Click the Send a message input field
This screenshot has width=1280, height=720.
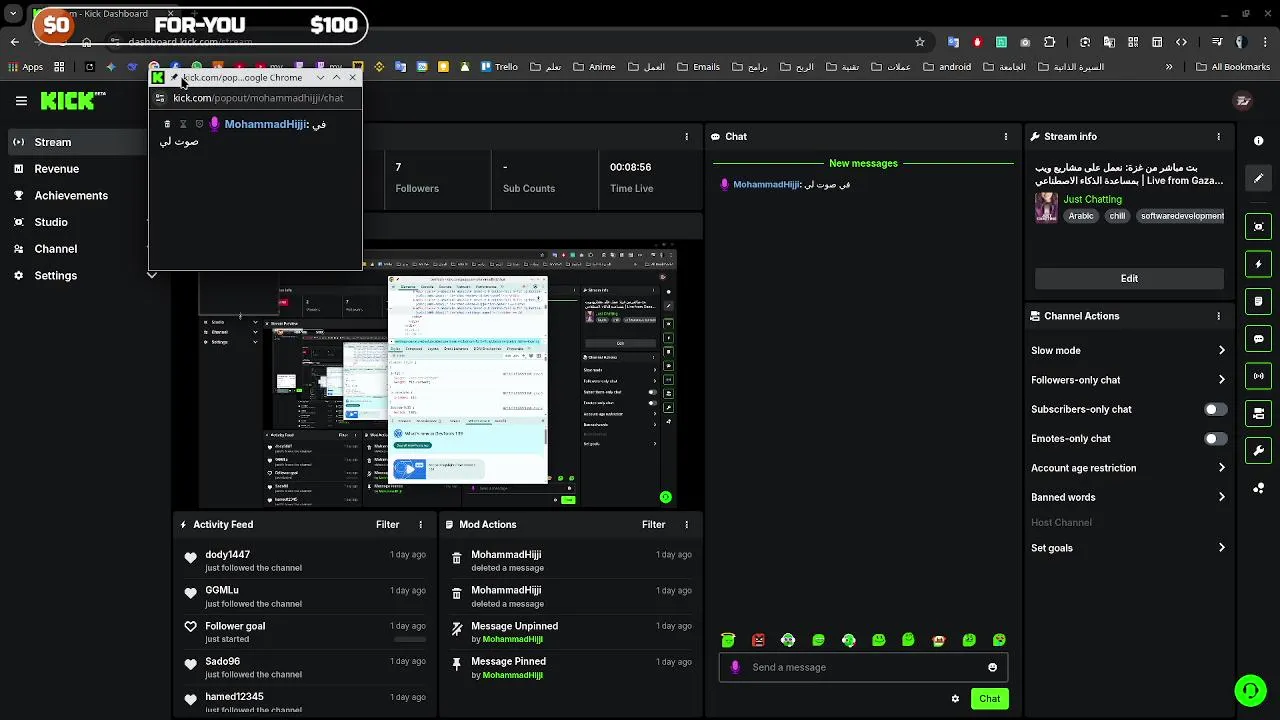coord(863,667)
